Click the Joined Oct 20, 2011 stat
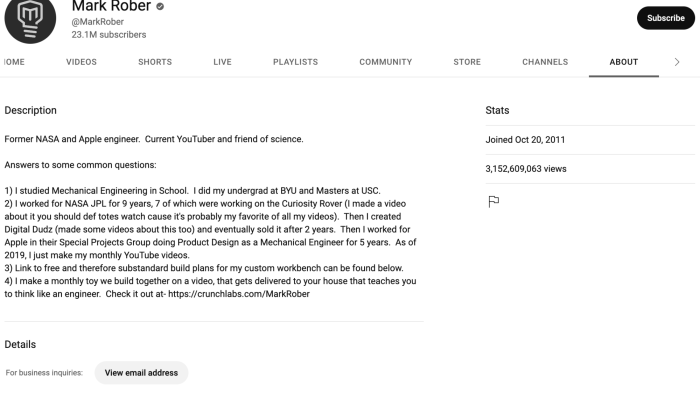Screen dimensions: 700x394 [525, 140]
